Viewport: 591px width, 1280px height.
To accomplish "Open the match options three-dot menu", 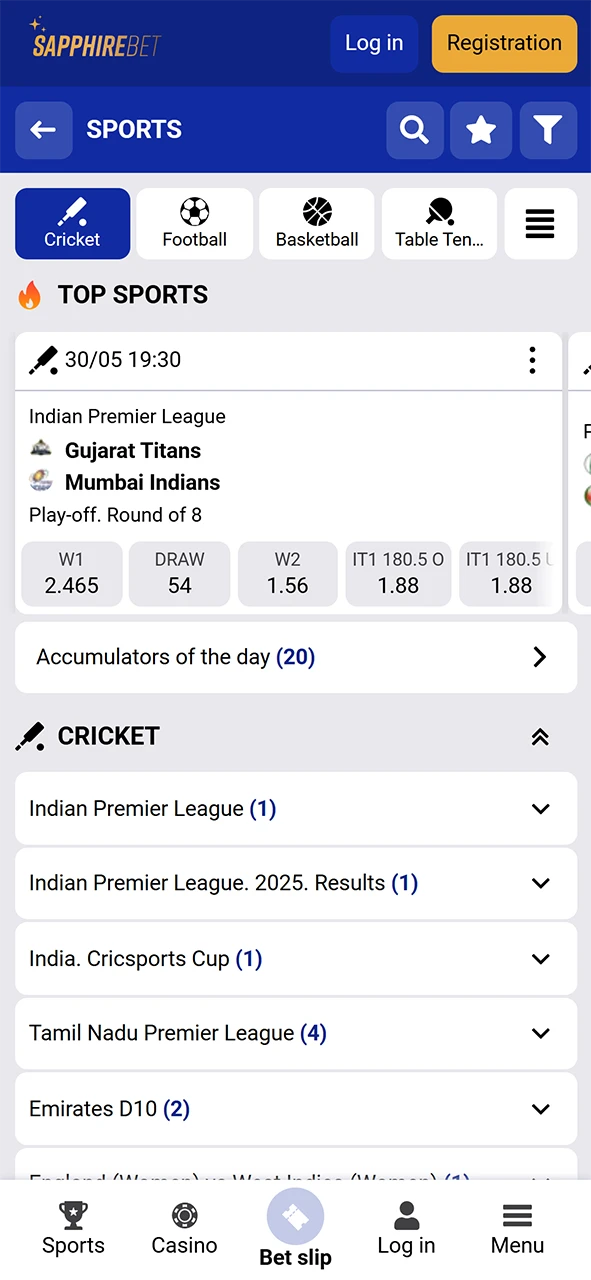I will point(532,360).
